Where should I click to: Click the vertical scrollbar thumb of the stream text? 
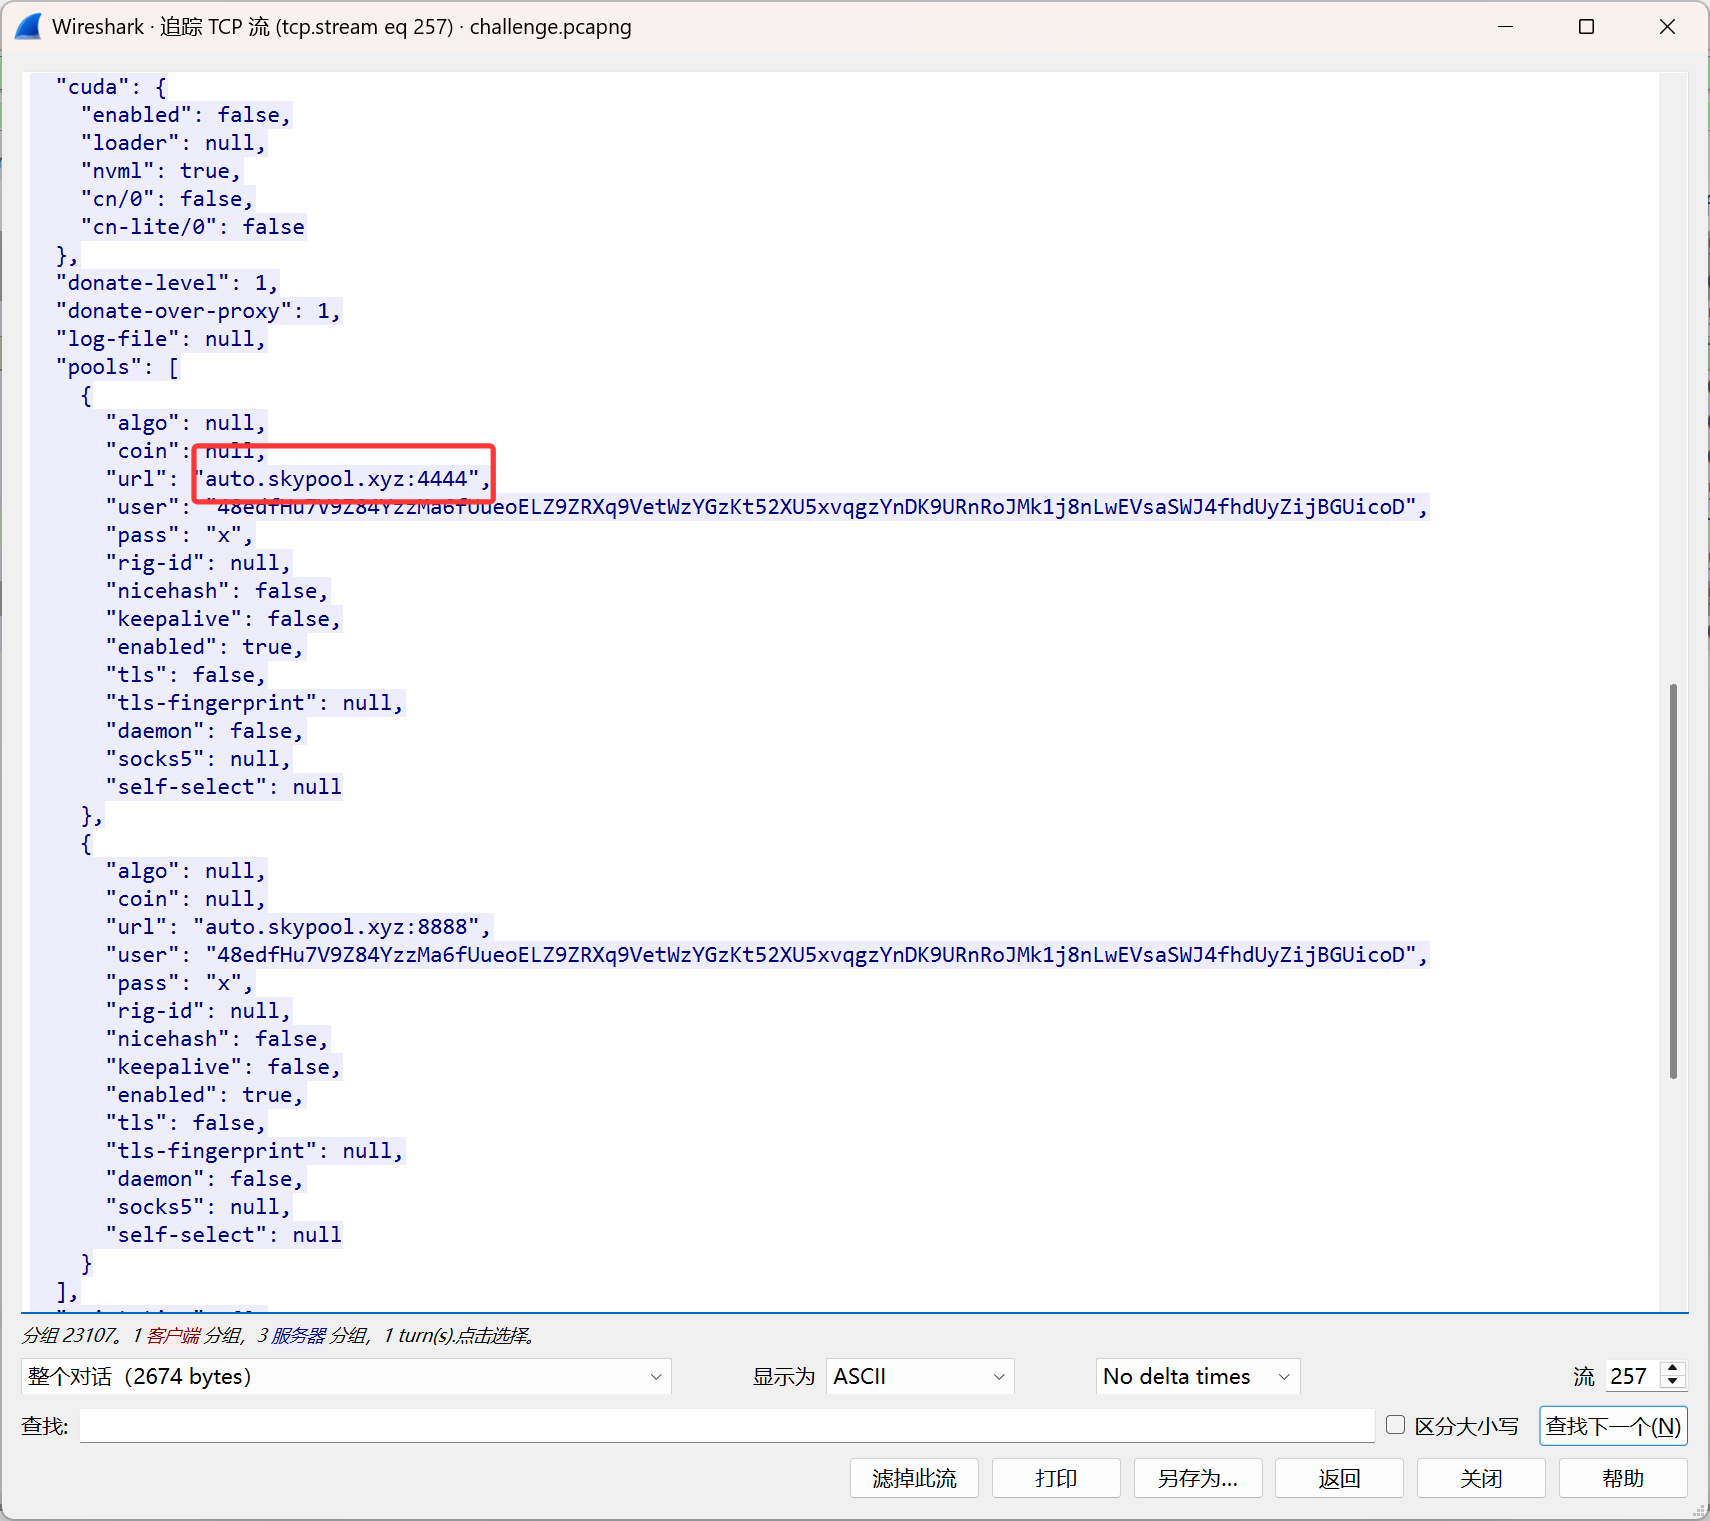(x=1673, y=881)
